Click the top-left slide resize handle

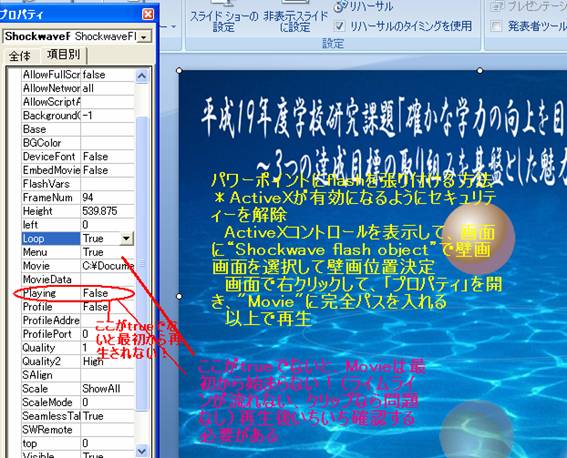click(179, 70)
